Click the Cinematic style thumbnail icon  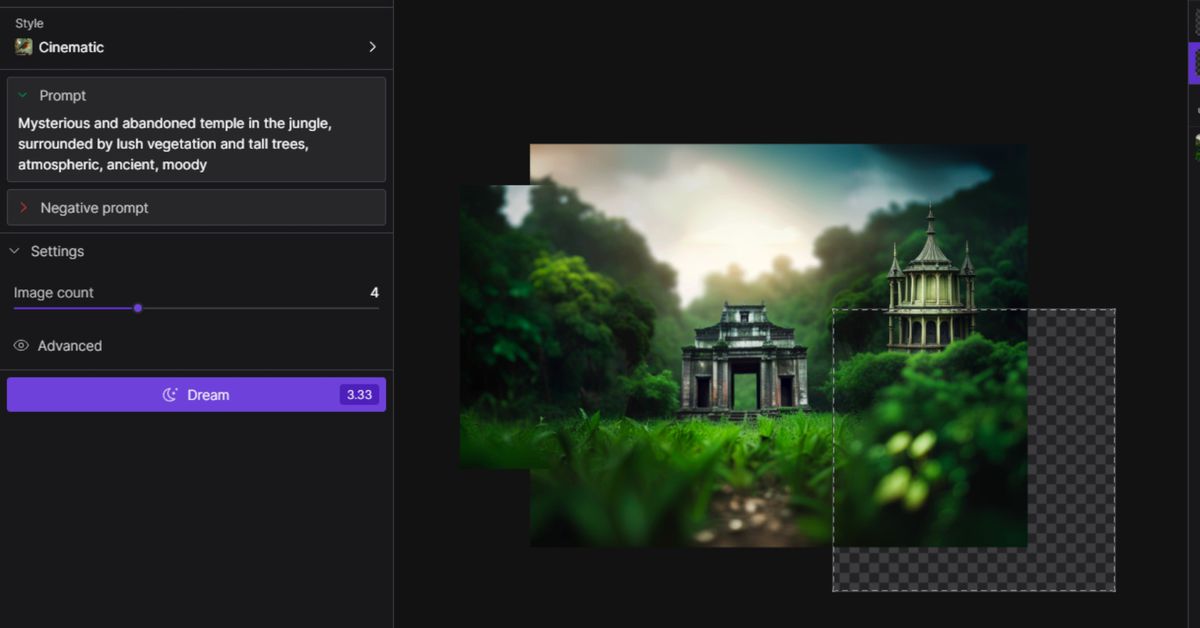pos(22,46)
